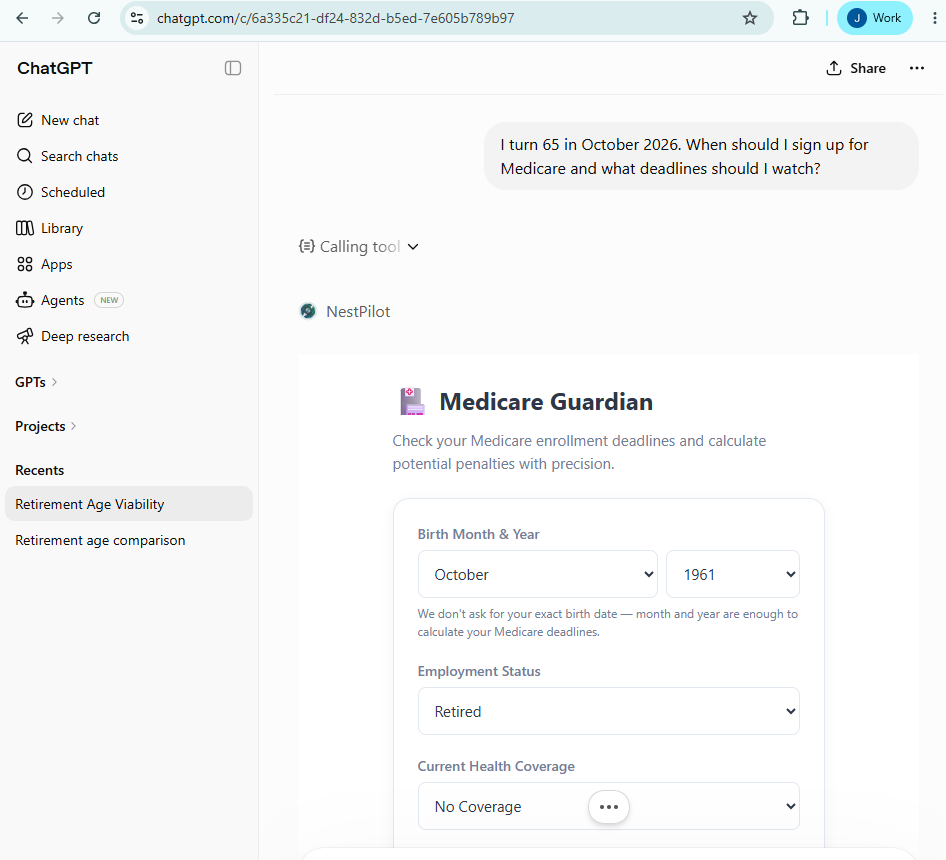Start a New chat

coord(129,120)
